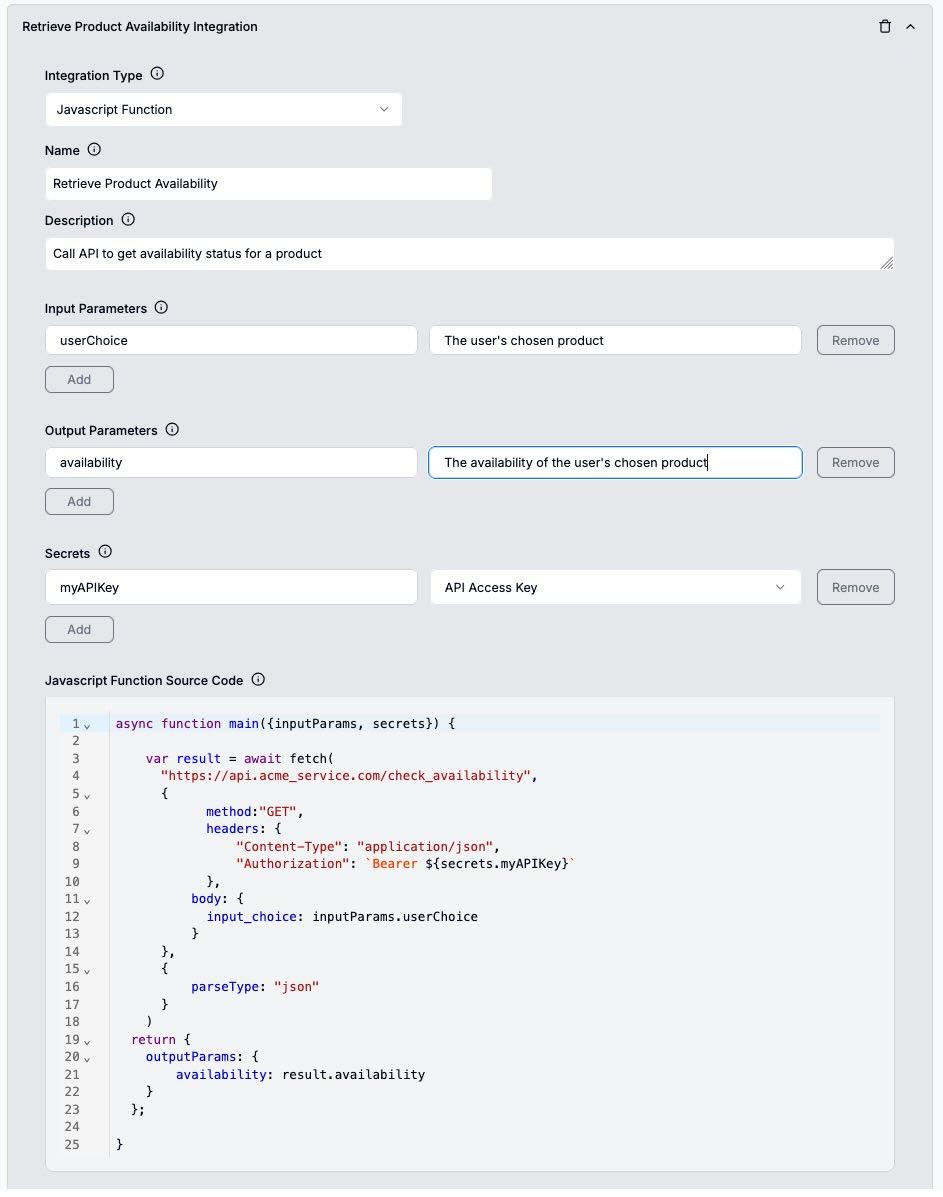This screenshot has height=1197, width=943.
Task: Show info tooltip for Secrets
Action: click(x=105, y=552)
